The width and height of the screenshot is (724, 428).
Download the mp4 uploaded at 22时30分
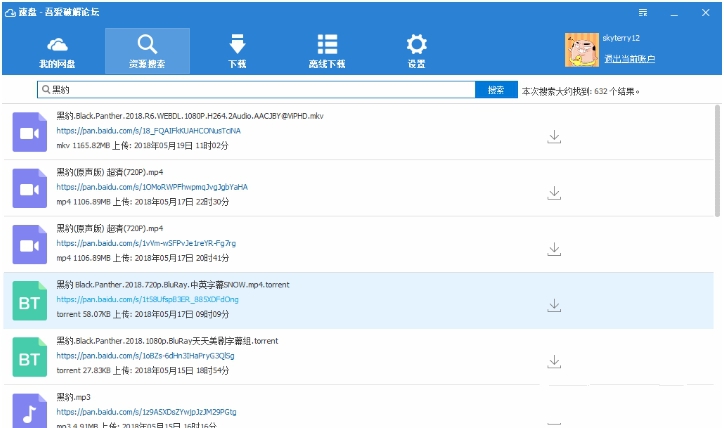click(x=554, y=193)
